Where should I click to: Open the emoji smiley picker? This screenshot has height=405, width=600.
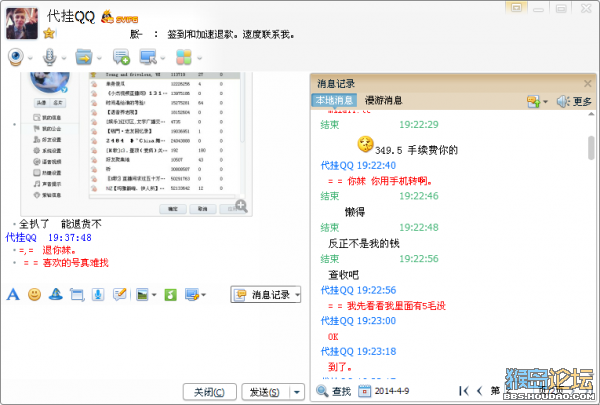pyautogui.click(x=34, y=294)
